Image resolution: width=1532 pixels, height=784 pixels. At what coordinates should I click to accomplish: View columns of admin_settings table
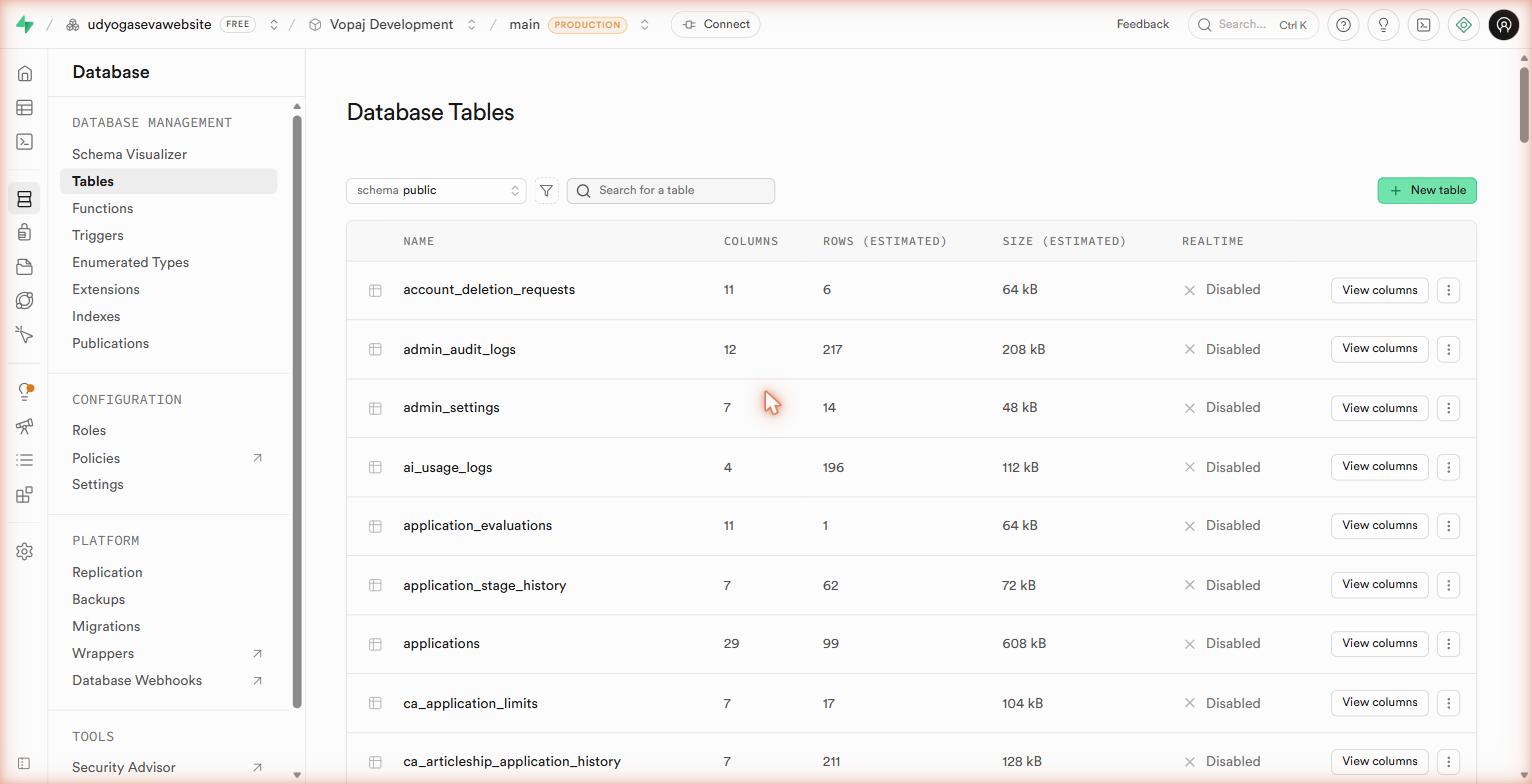[x=1379, y=408]
